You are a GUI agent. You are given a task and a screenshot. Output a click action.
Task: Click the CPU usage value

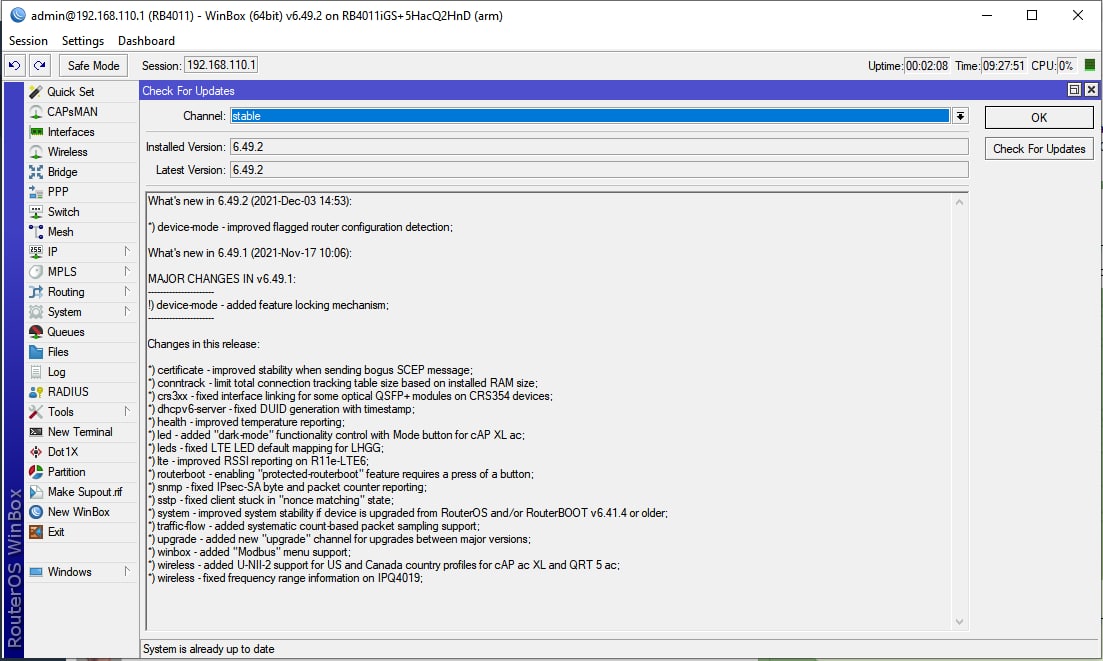point(1066,66)
